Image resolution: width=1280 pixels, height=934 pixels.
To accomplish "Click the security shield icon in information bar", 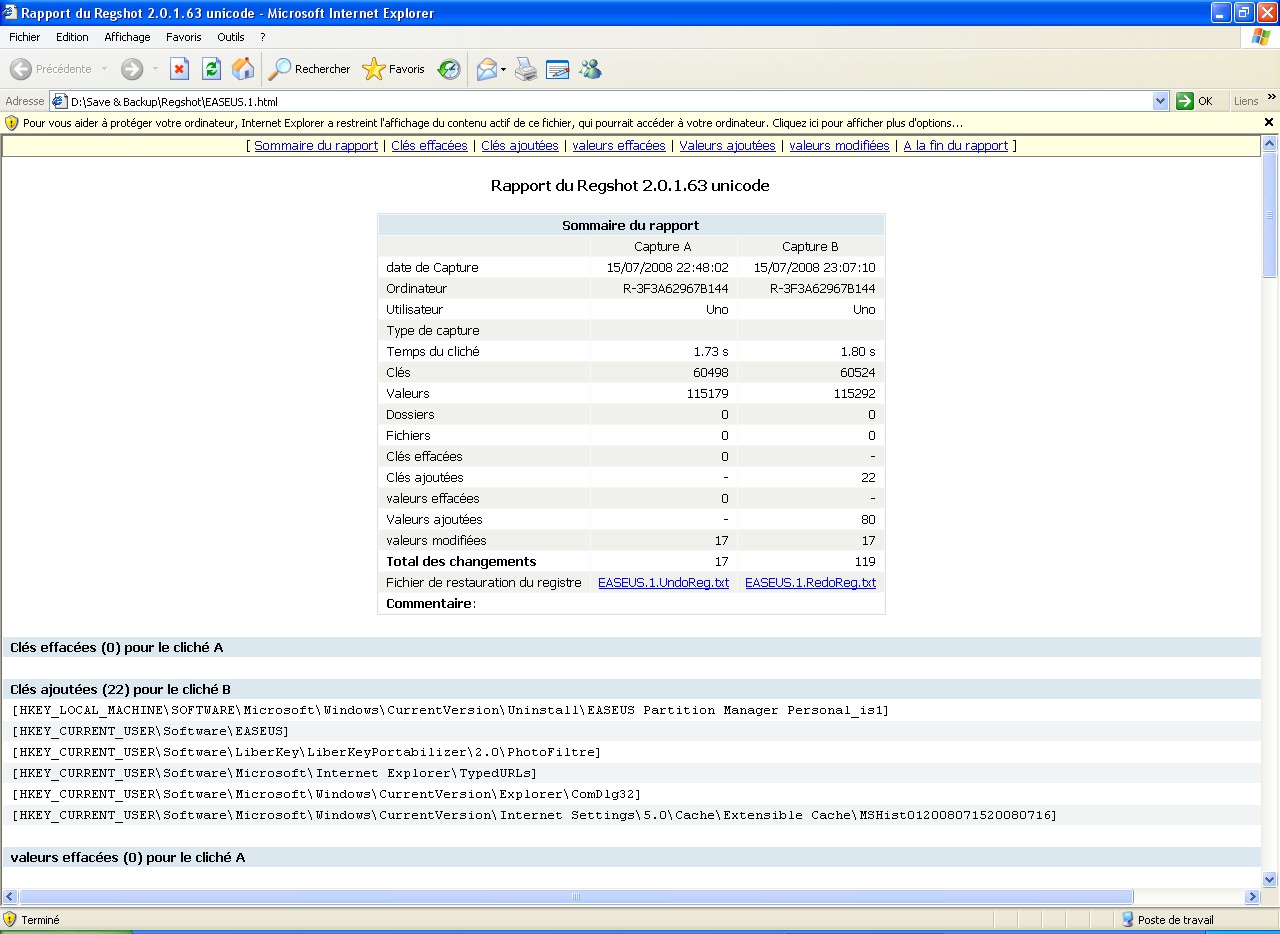I will coord(12,123).
